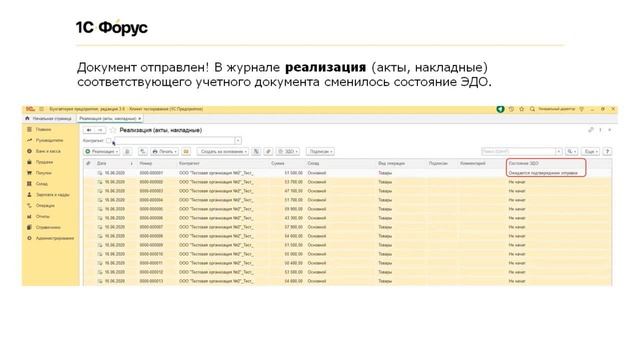Image resolution: width=640 pixels, height=360 pixels.
Task: Click into the Контрагент filter input field
Action: (x=174, y=141)
